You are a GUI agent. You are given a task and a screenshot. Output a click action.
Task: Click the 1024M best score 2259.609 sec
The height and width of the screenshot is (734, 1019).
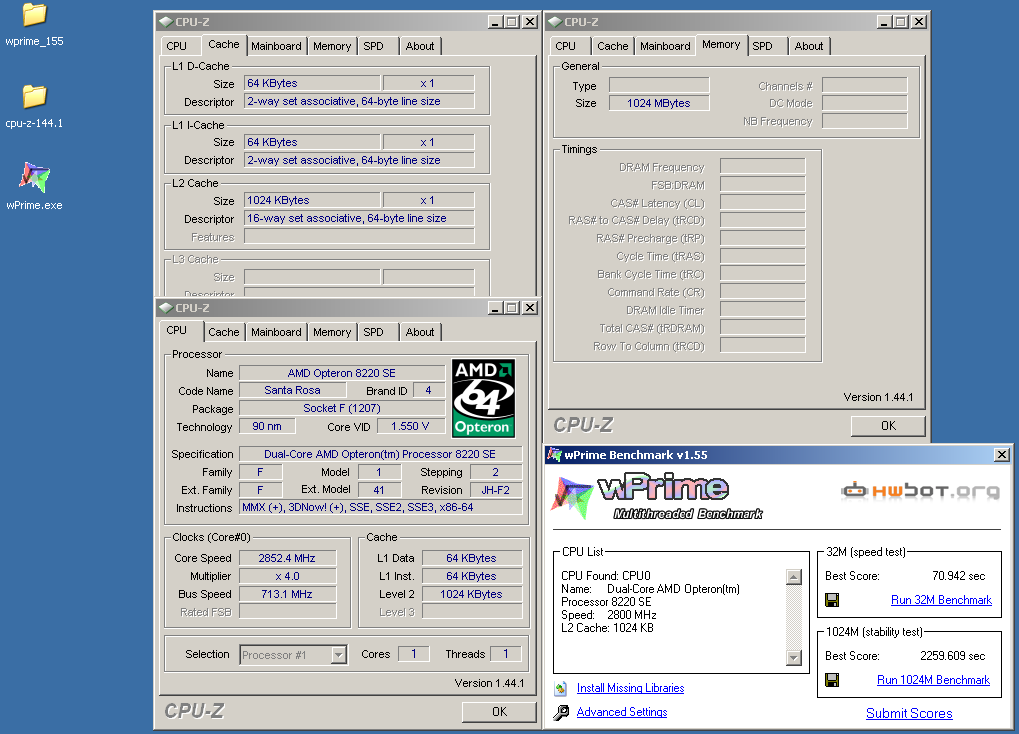click(x=953, y=656)
